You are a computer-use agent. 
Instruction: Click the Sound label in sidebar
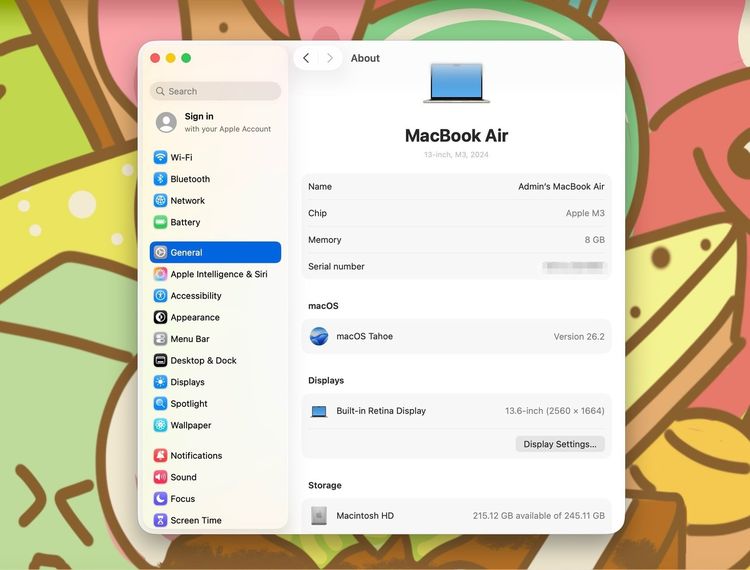click(183, 477)
